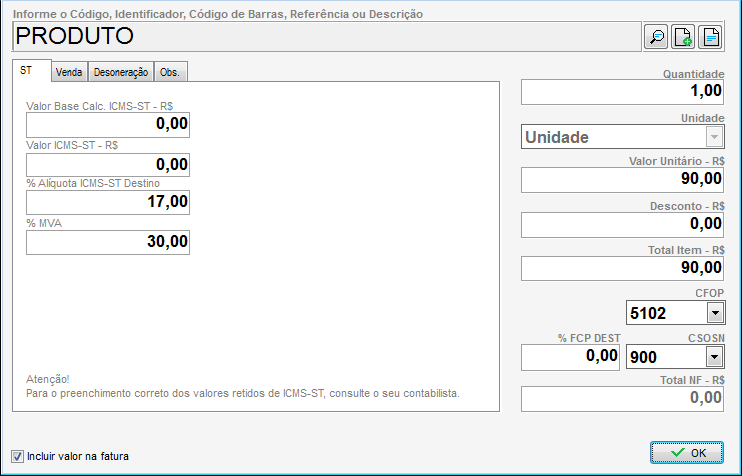
Task: Open the Desoneração tab
Action: [x=121, y=72]
